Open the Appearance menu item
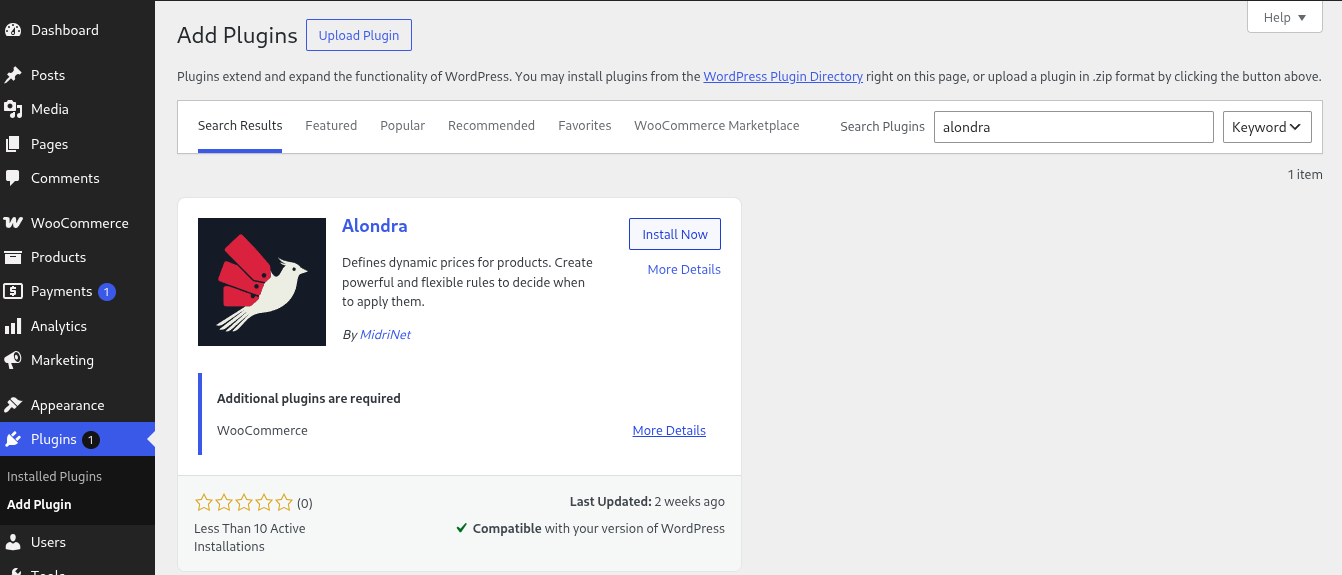 [x=77, y=405]
